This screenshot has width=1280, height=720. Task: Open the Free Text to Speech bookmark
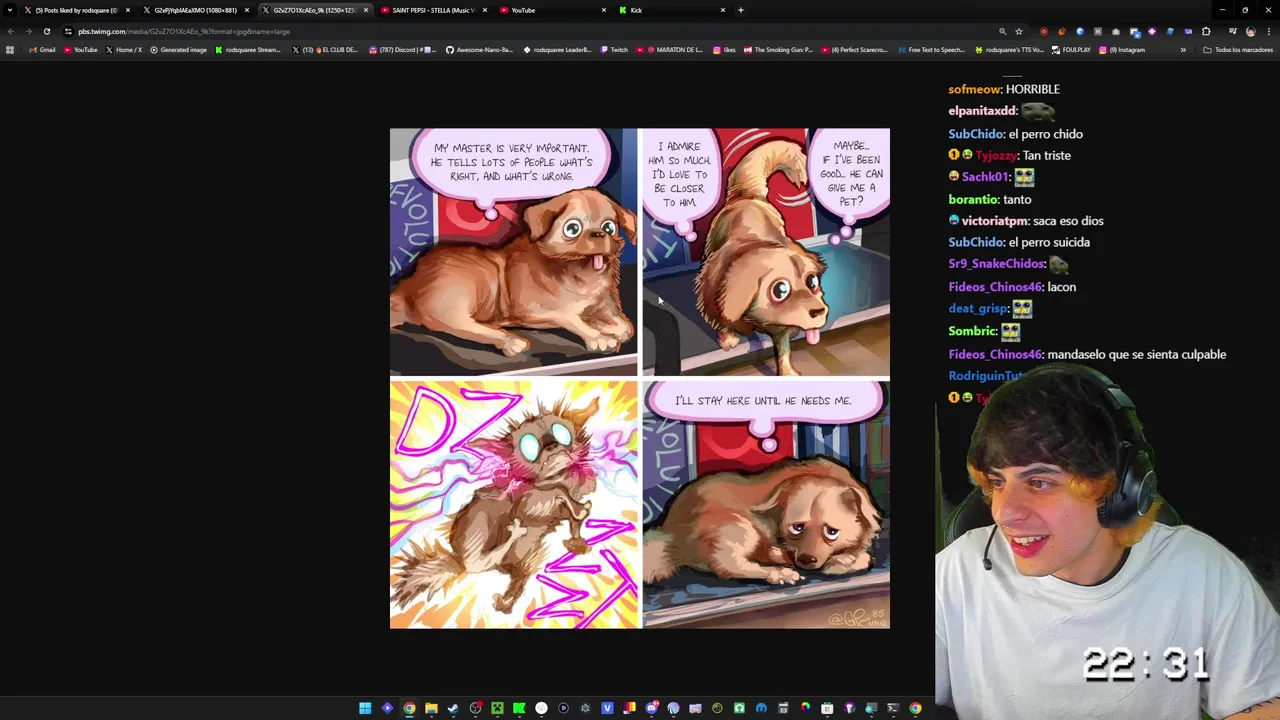click(x=931, y=50)
